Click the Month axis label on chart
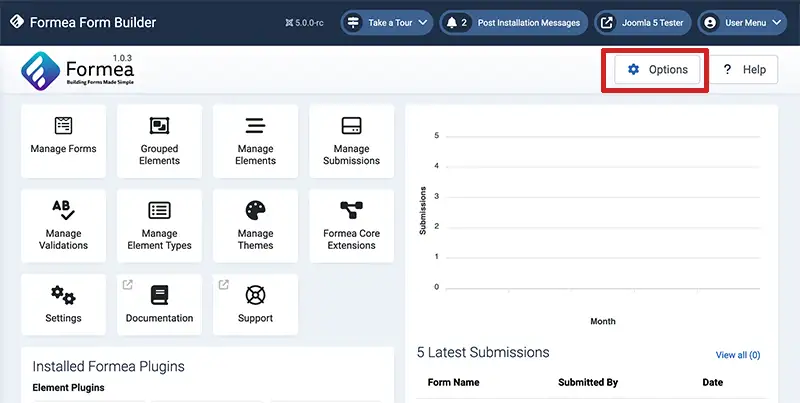 [603, 321]
